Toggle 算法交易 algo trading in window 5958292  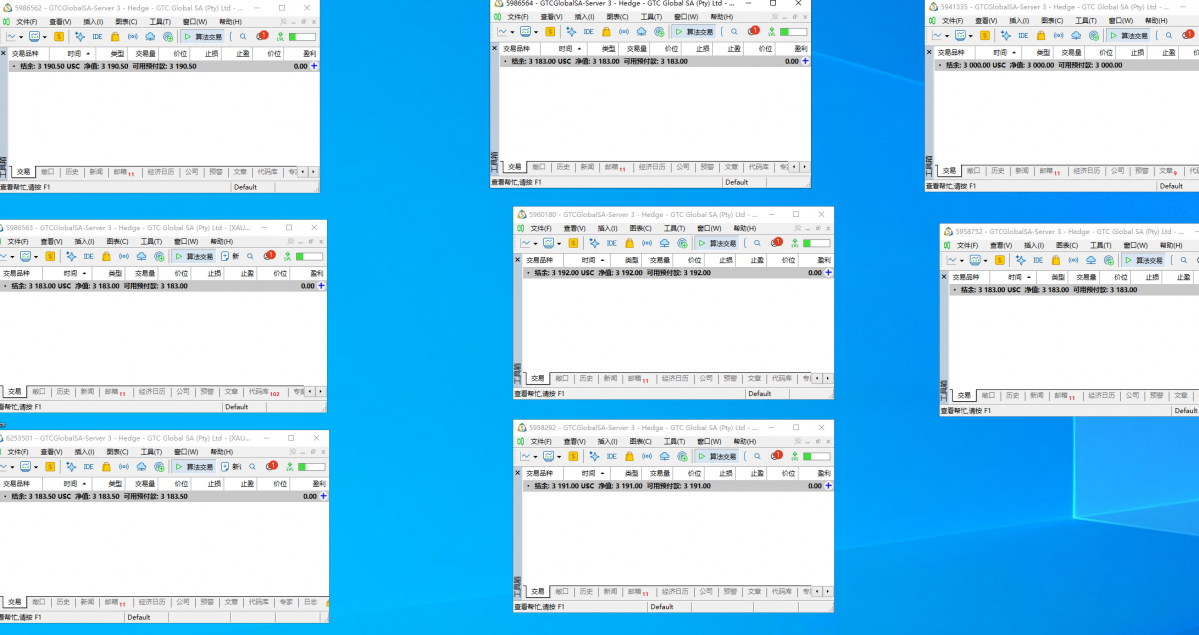click(x=717, y=457)
